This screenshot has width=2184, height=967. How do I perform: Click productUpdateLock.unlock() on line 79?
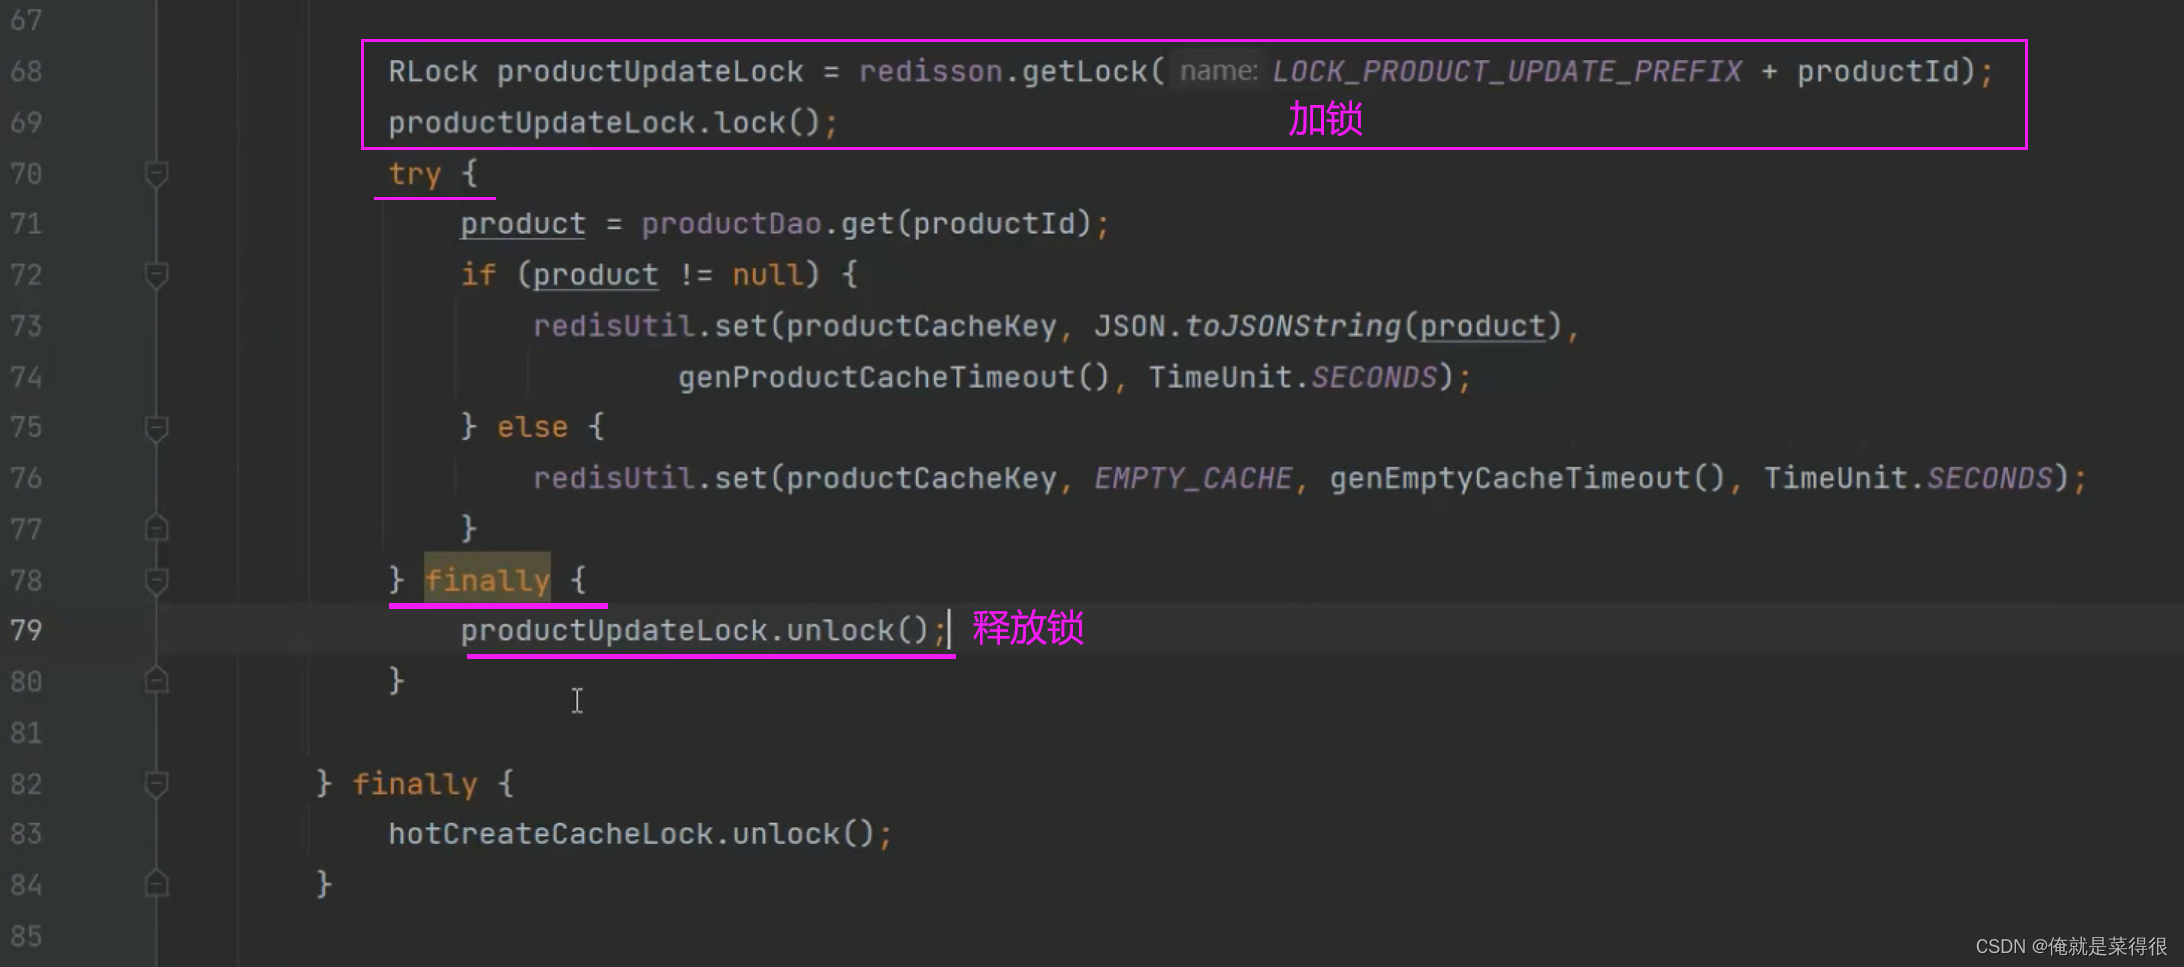click(x=695, y=630)
